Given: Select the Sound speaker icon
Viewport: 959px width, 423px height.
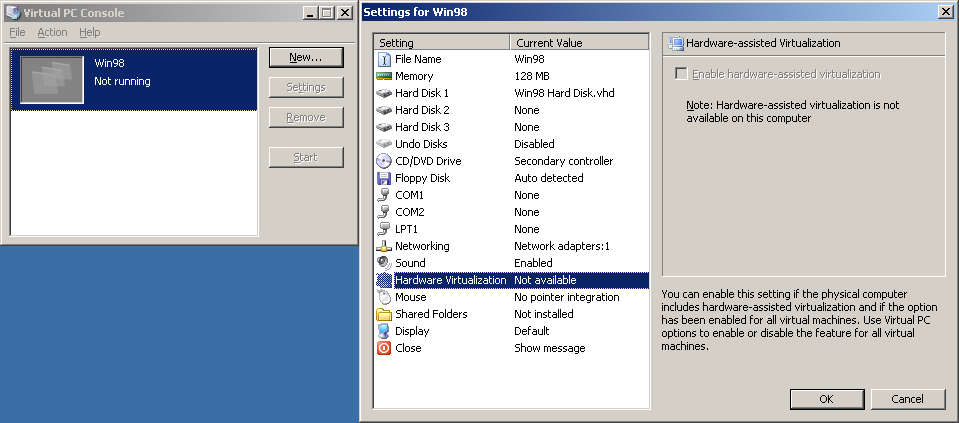Looking at the screenshot, I should pyautogui.click(x=384, y=263).
